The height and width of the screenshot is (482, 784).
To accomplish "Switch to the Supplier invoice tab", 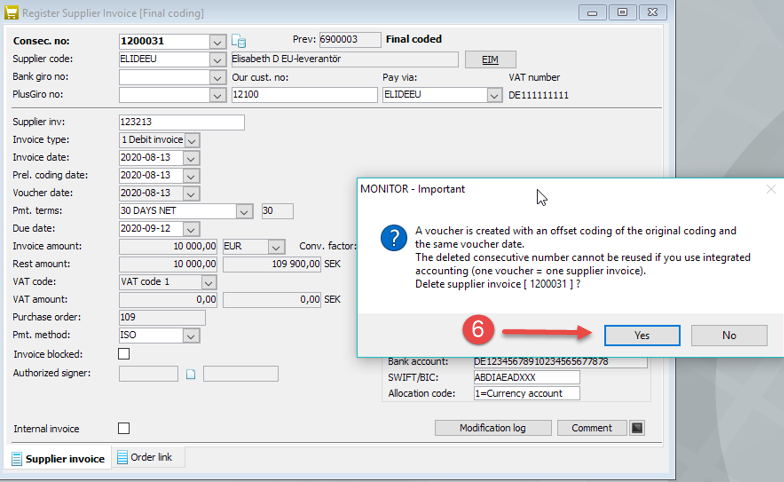I will (58, 458).
